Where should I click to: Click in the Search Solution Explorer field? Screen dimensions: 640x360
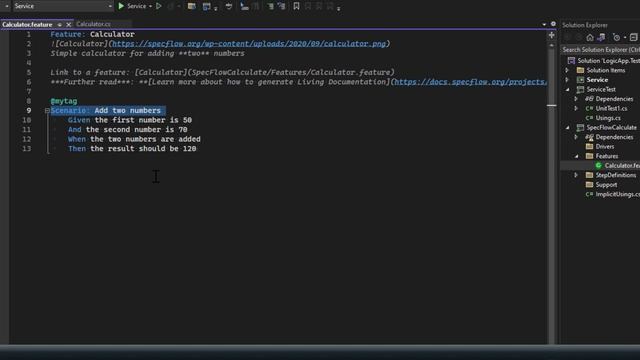click(600, 50)
